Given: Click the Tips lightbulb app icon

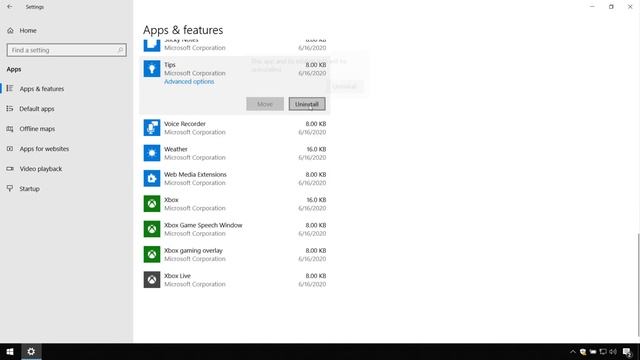Looking at the screenshot, I should [152, 69].
